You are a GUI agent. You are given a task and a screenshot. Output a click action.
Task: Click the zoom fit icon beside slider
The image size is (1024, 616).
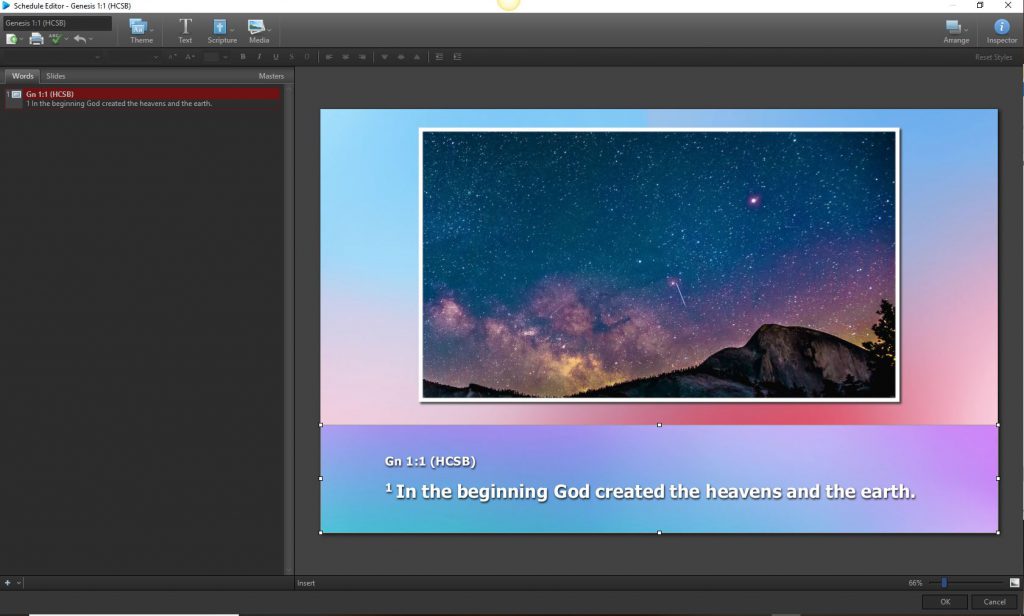(x=1014, y=583)
